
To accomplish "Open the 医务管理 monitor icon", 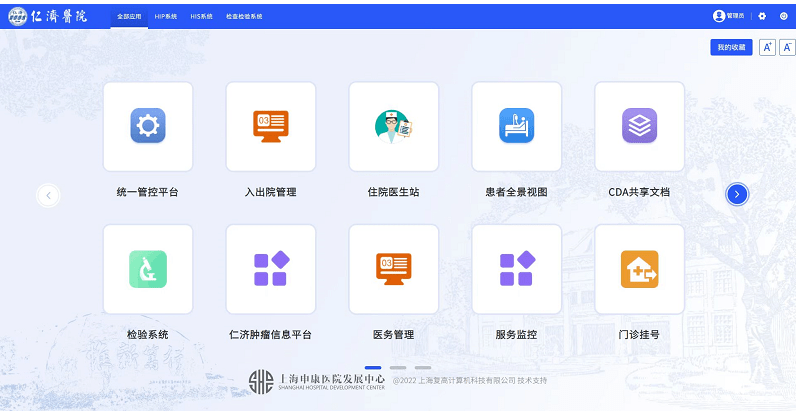I will point(393,269).
